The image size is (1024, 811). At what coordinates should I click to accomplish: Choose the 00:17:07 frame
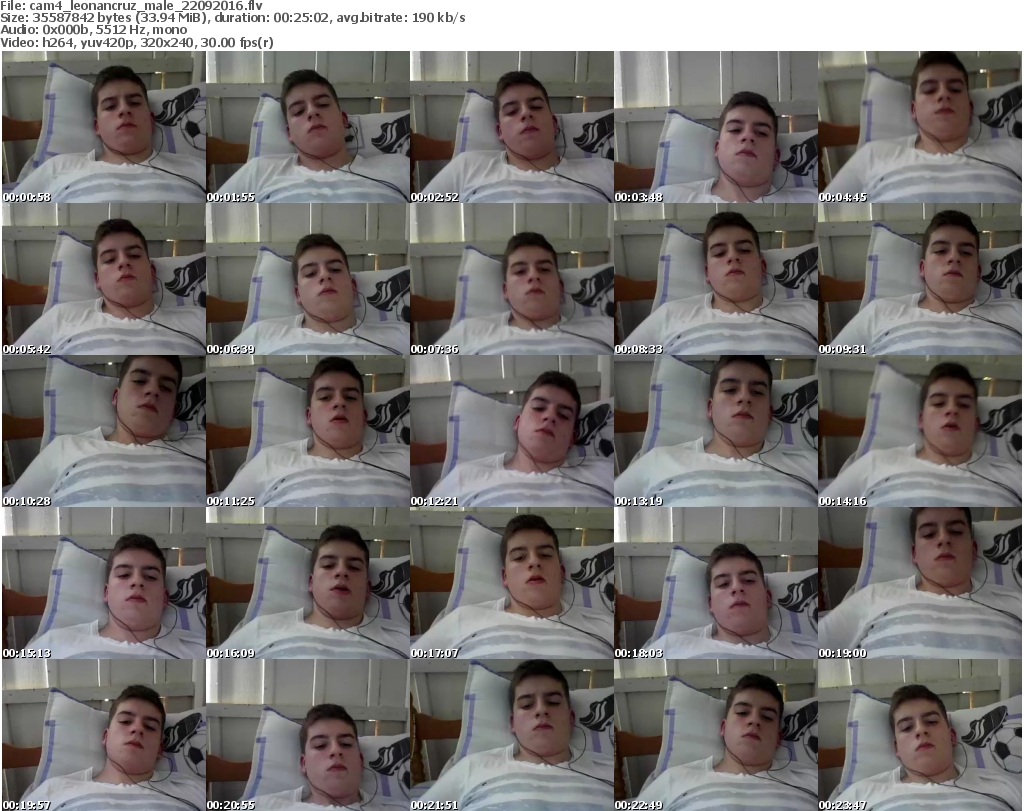511,584
